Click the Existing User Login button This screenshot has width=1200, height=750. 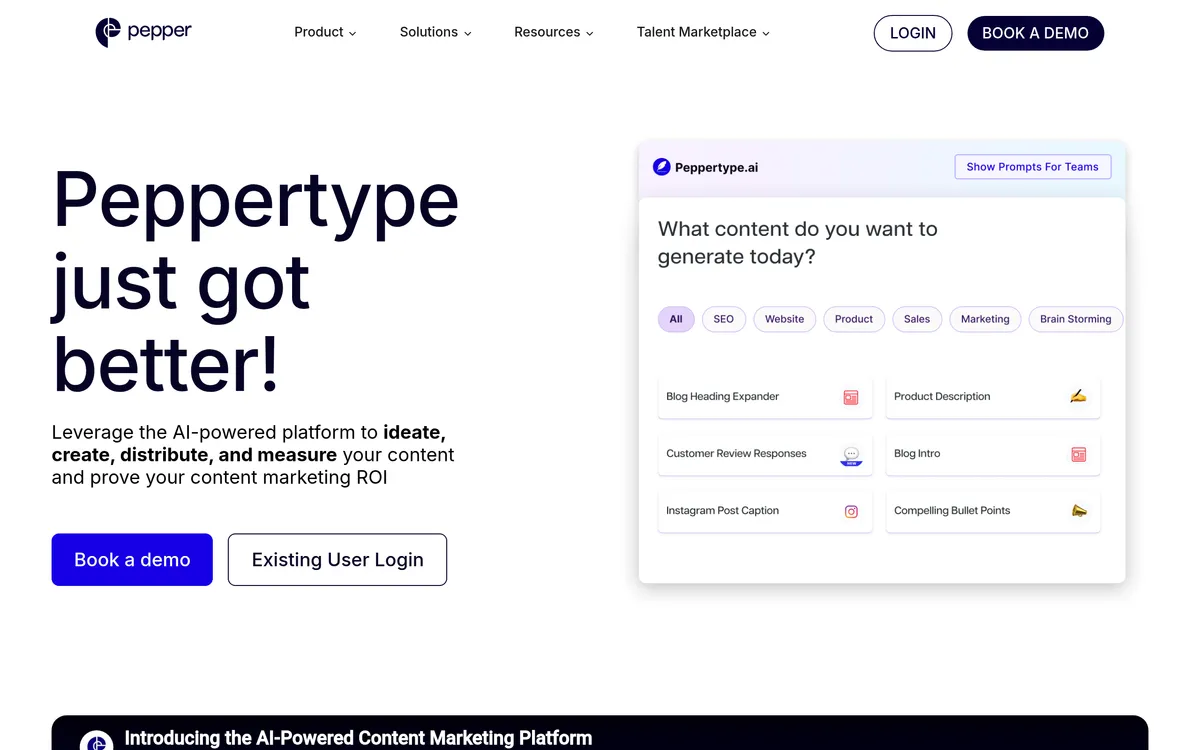tap(337, 559)
